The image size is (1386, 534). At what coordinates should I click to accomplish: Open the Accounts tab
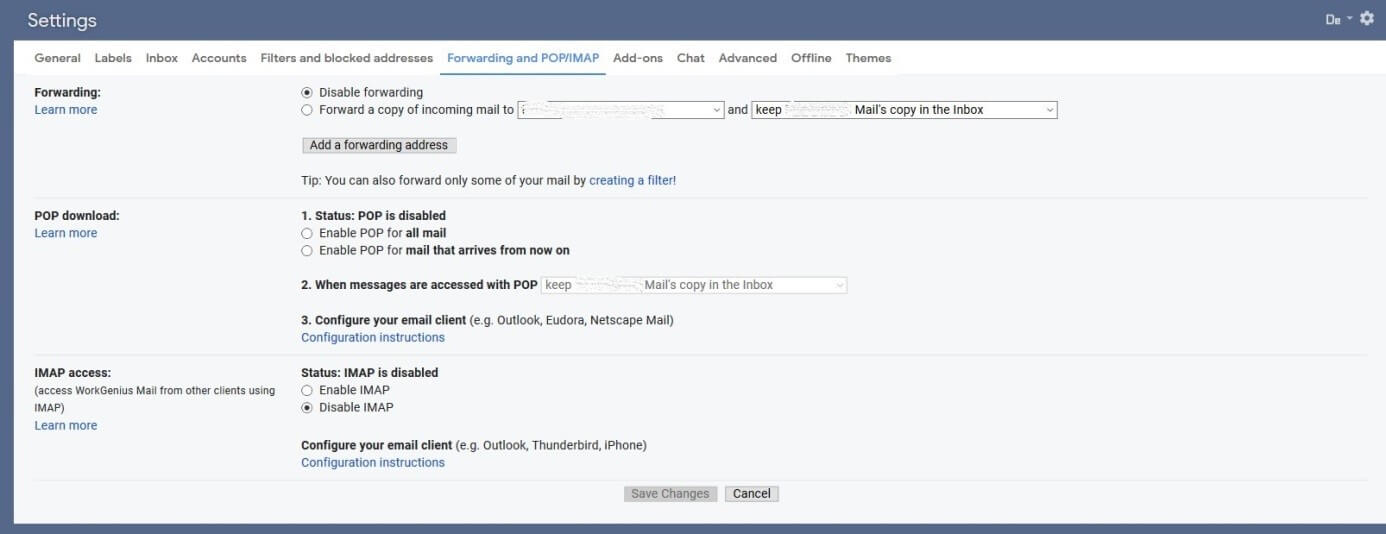pyautogui.click(x=219, y=58)
